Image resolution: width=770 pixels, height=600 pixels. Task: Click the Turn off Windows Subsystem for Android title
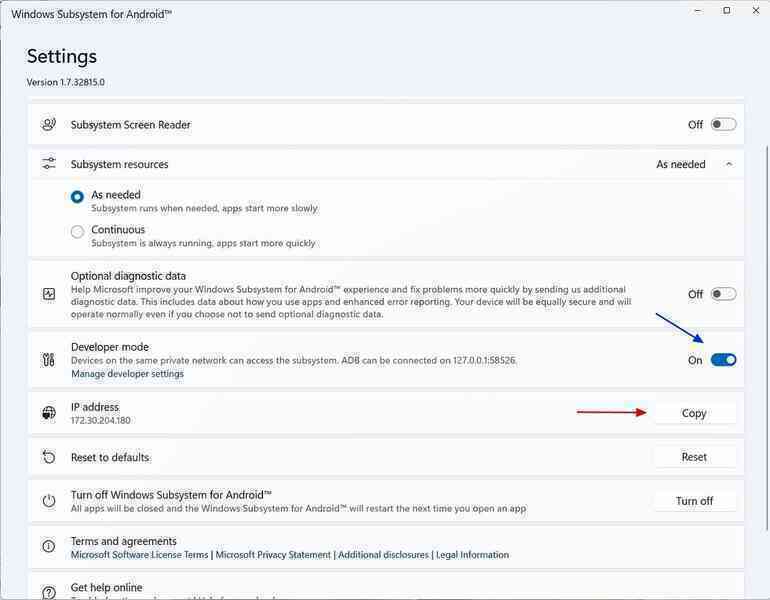pos(171,494)
